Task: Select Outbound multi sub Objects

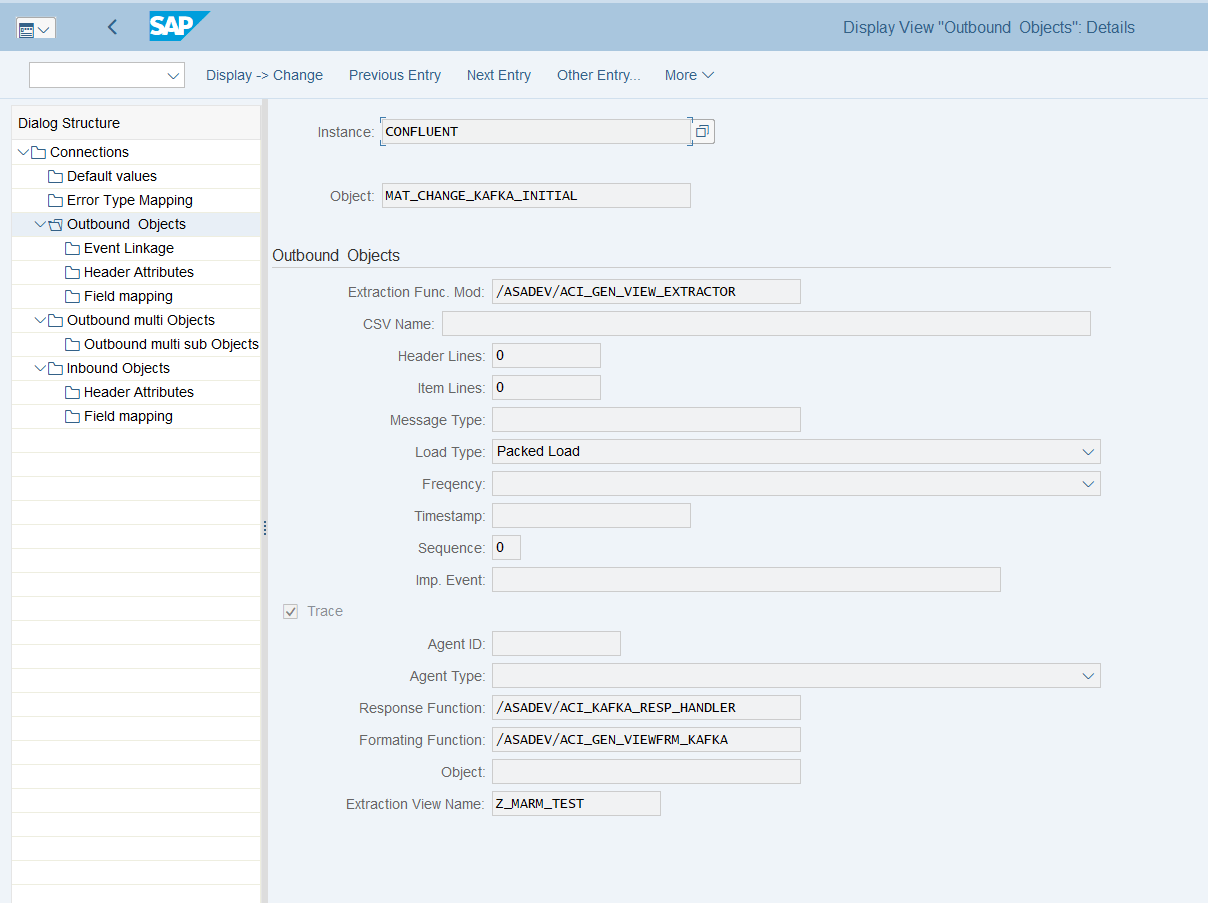Action: click(171, 344)
